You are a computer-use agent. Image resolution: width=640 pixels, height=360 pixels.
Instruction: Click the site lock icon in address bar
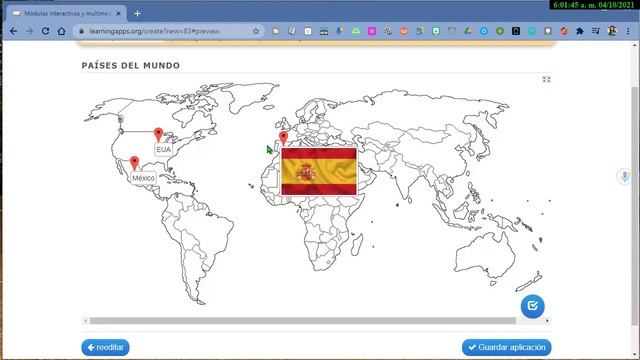[81, 31]
